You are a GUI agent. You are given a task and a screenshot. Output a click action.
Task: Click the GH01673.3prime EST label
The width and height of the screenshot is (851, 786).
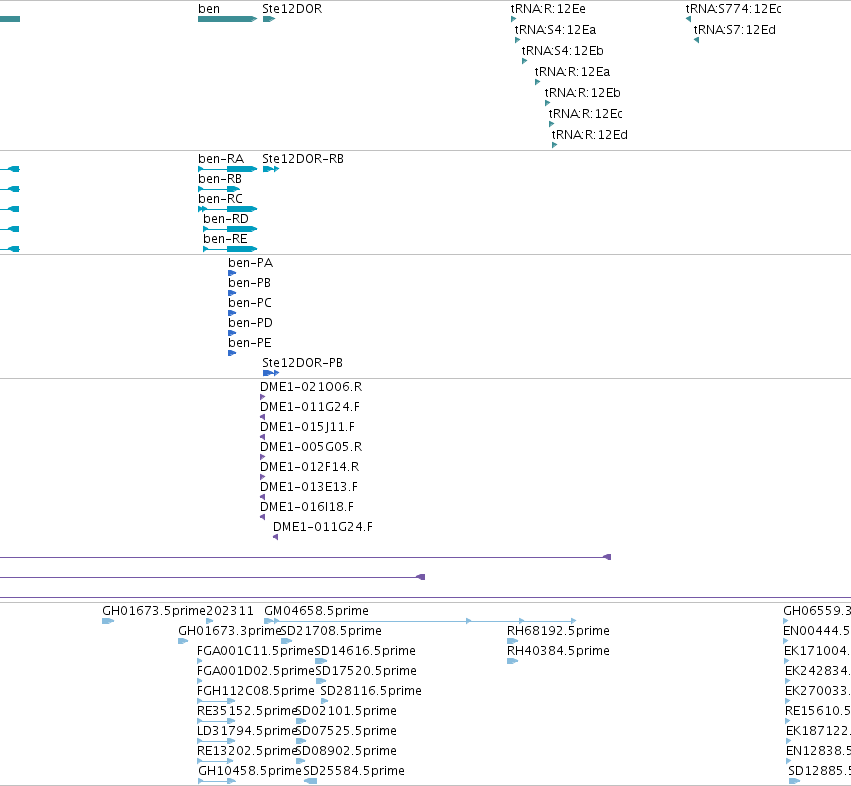pyautogui.click(x=228, y=631)
